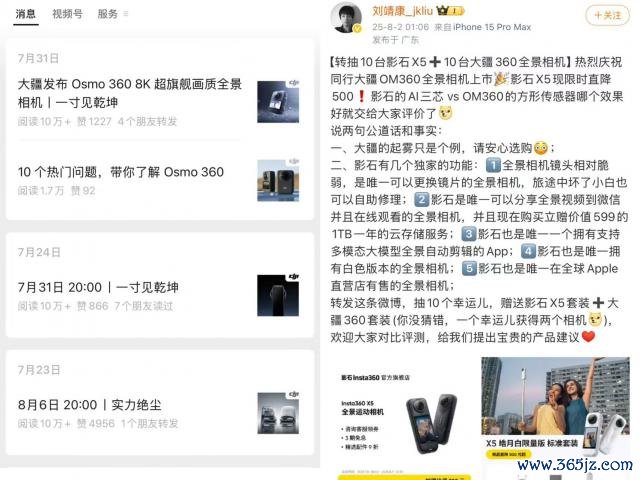Viewport: 640px width, 480px height.
Task: Follow the user with +关注 button
Action: 608,16
